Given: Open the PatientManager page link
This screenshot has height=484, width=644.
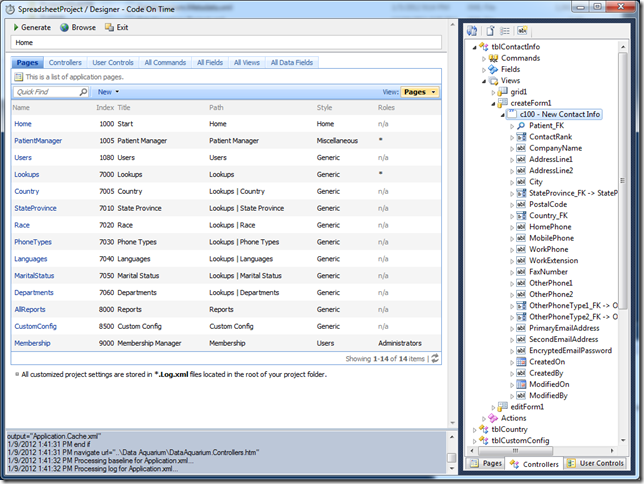Looking at the screenshot, I should pos(38,141).
